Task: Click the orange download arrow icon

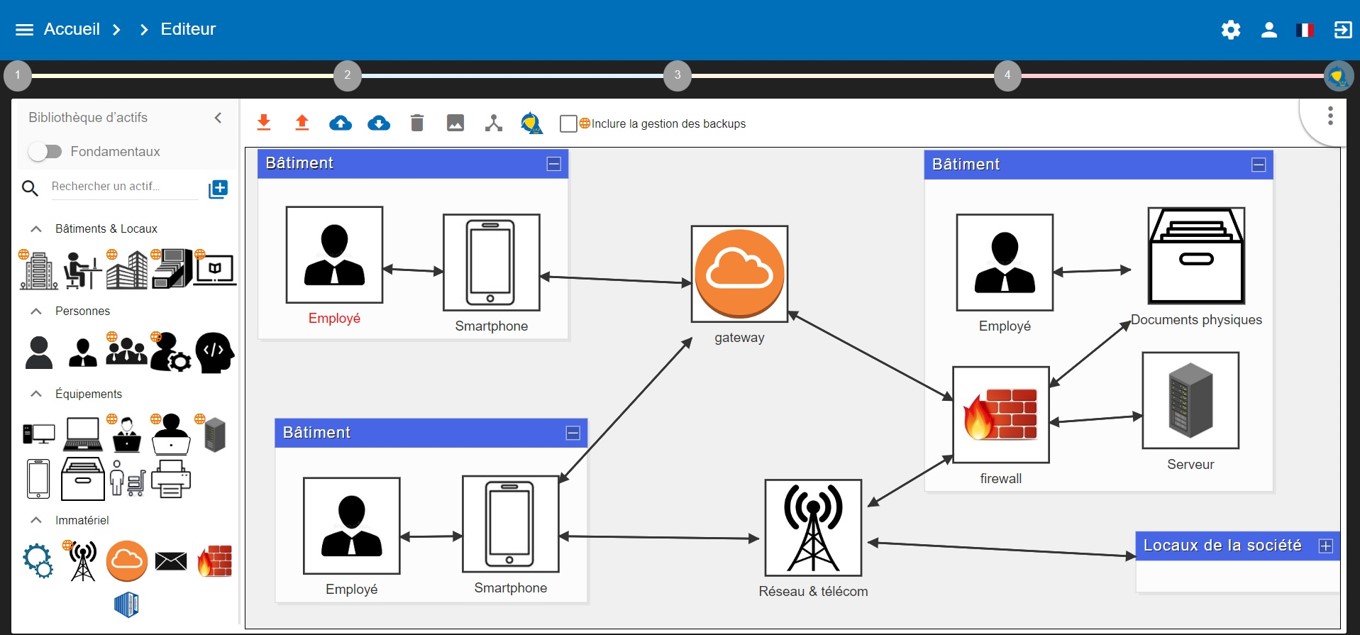Action: 264,123
